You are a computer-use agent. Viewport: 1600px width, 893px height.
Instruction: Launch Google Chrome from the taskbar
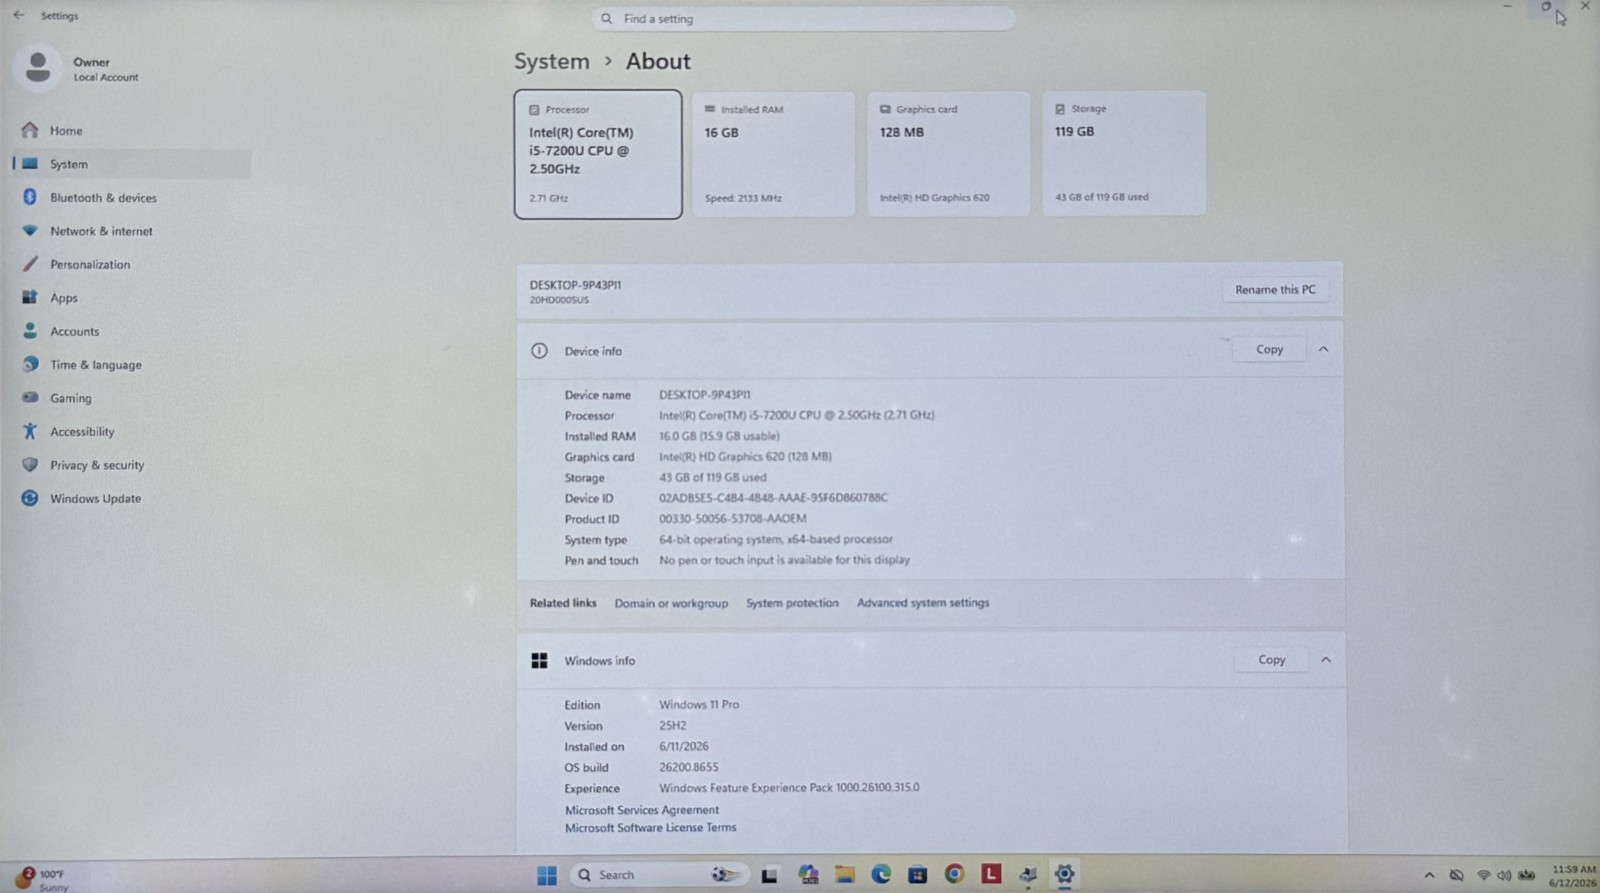954,875
